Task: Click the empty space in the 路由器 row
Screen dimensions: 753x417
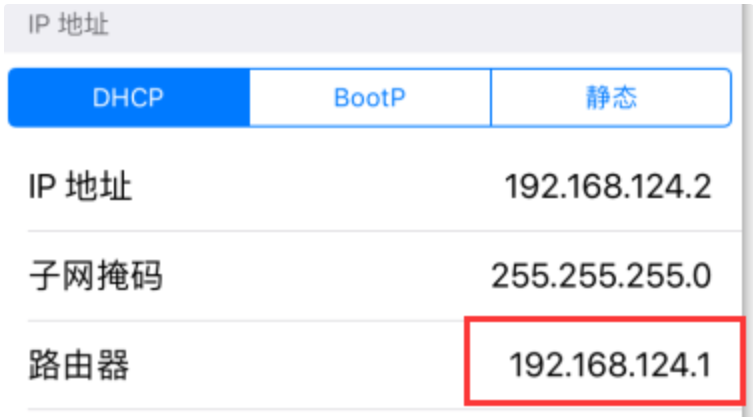Action: pyautogui.click(x=298, y=365)
